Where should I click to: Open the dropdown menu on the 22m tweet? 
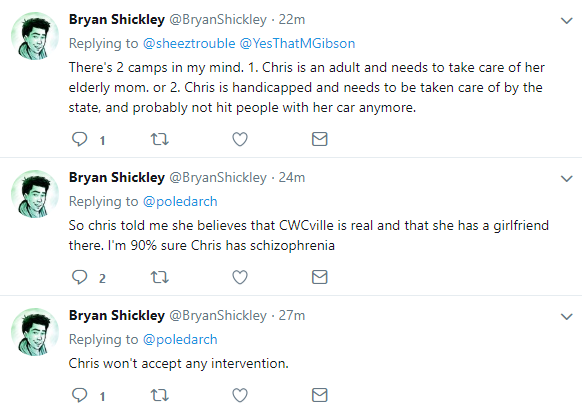click(566, 21)
